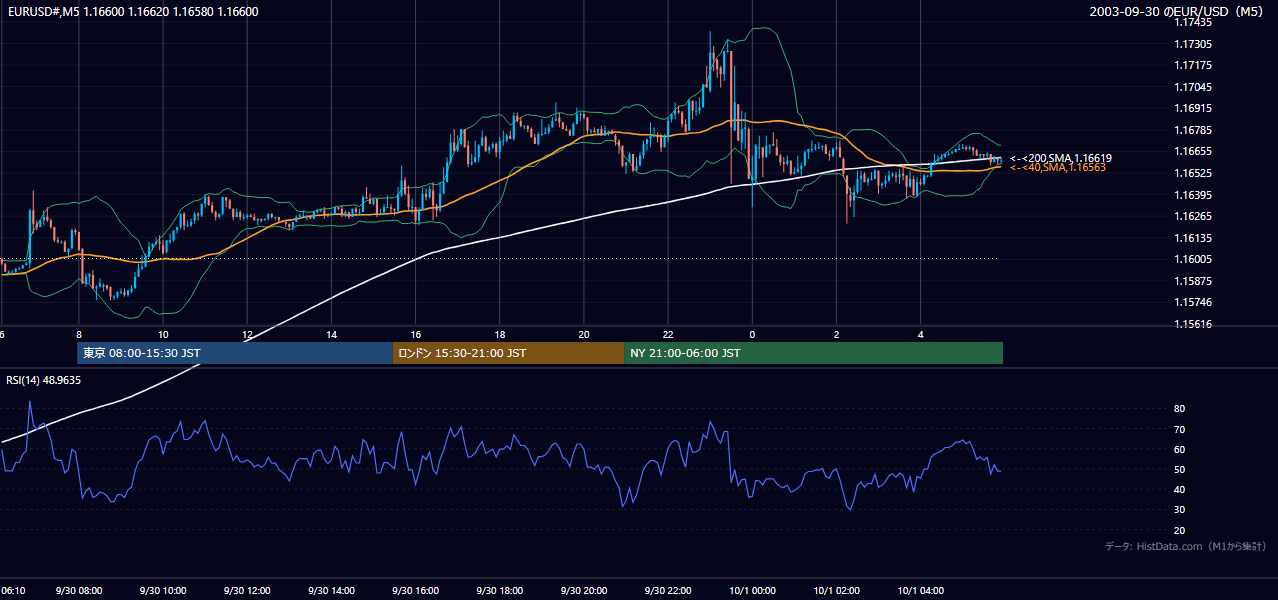Click the 9/30 16:00 time axis label
The image size is (1278, 600).
415,591
